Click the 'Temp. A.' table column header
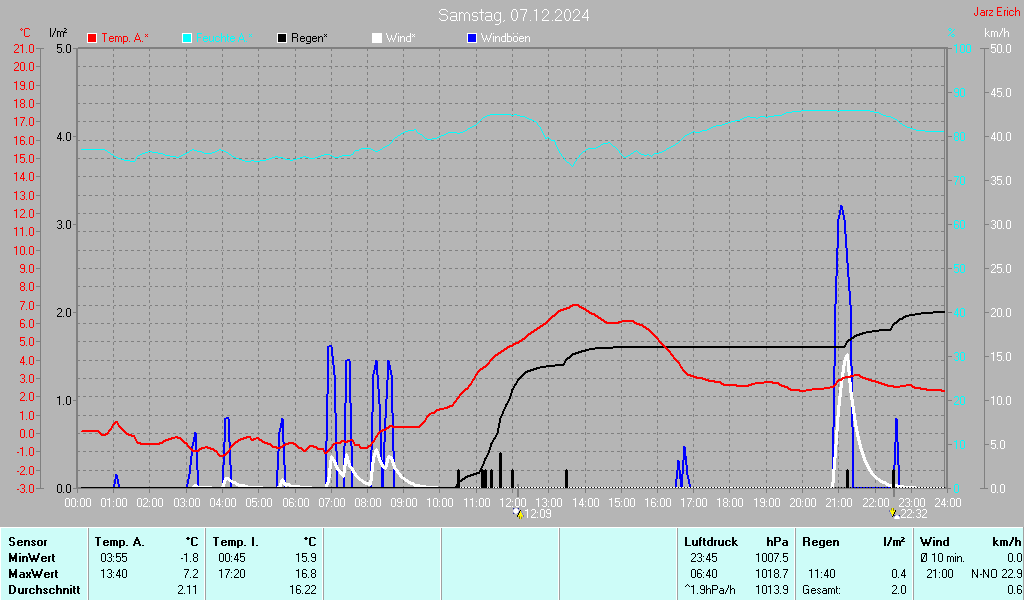This screenshot has width=1024, height=600. [x=120, y=542]
